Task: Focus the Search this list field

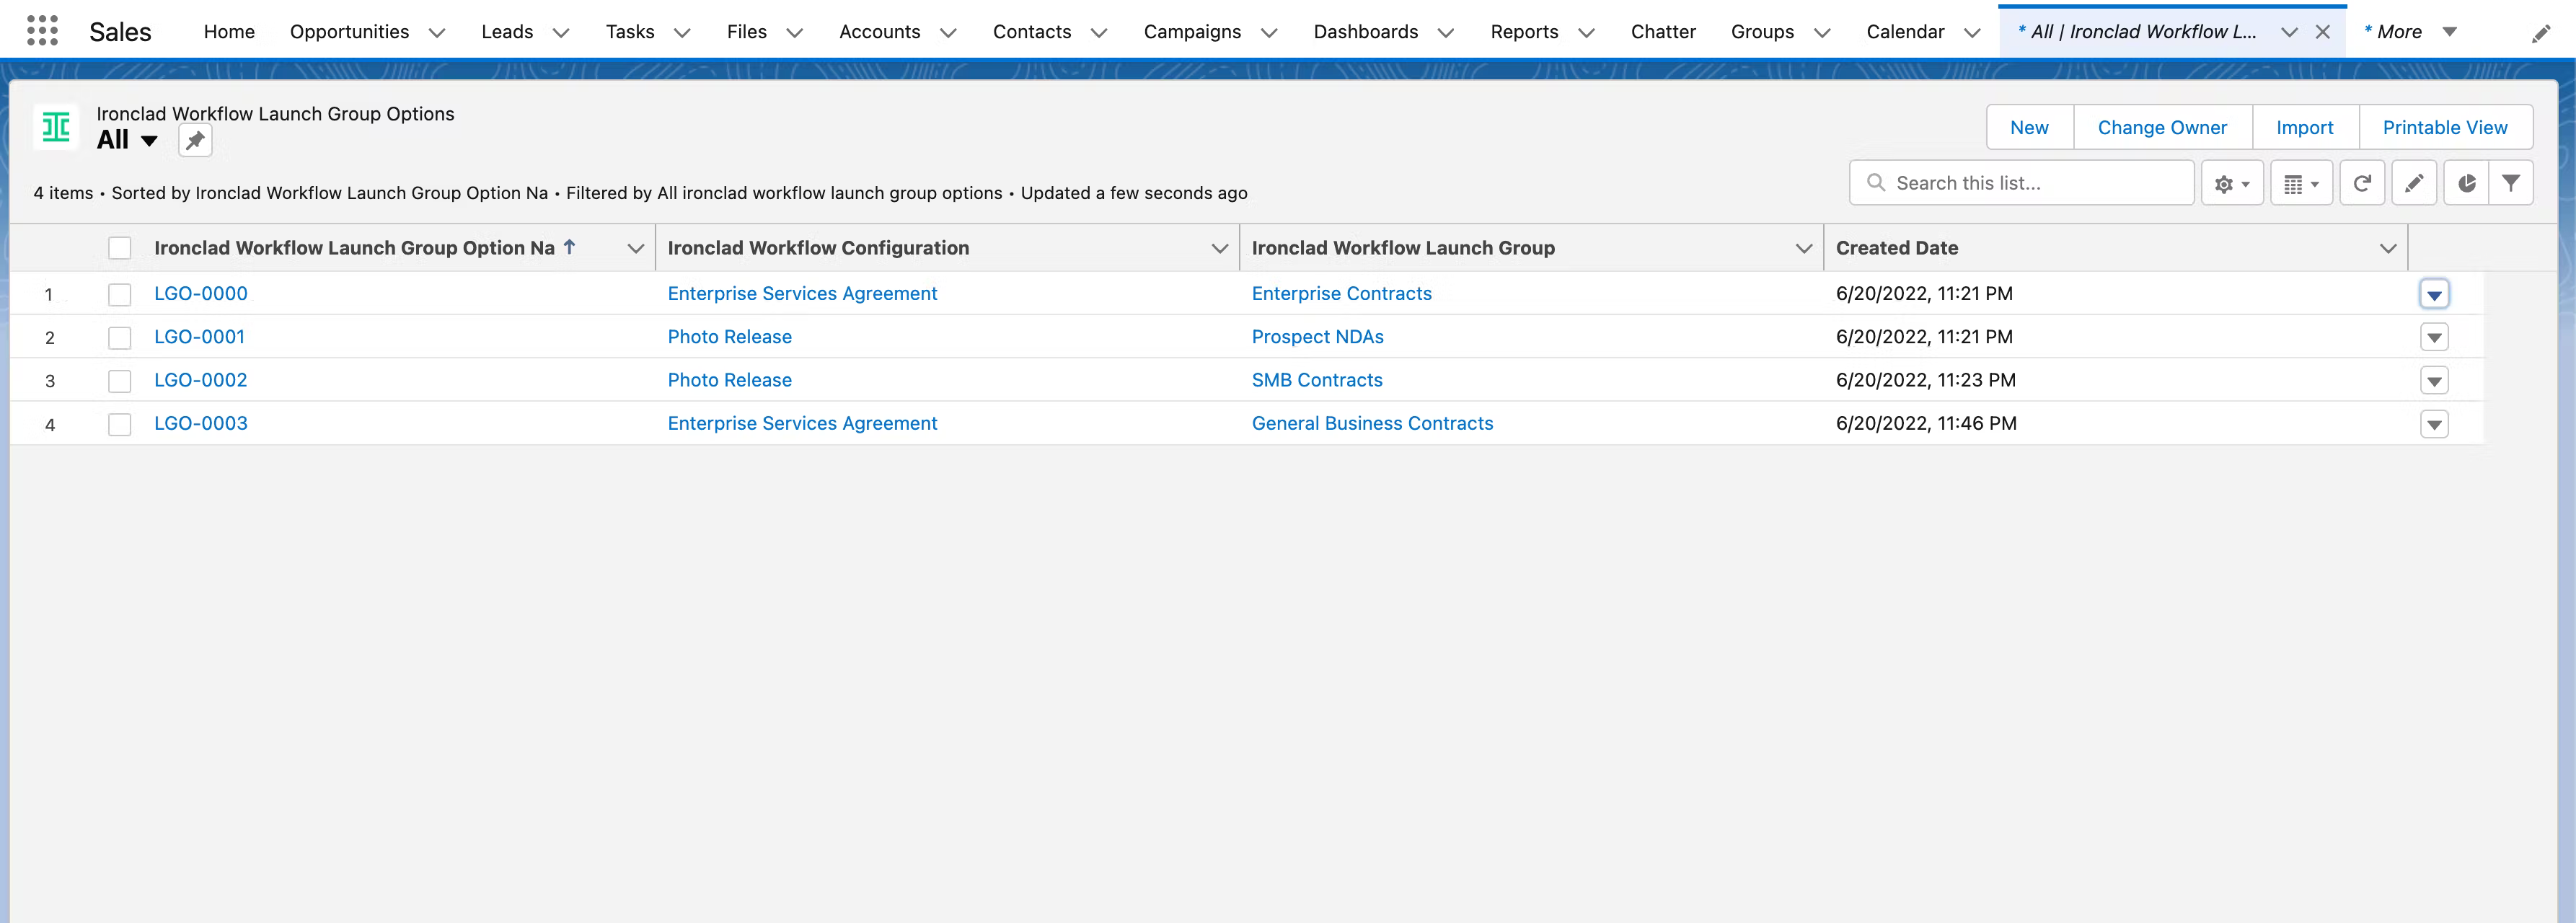Action: tap(2021, 183)
